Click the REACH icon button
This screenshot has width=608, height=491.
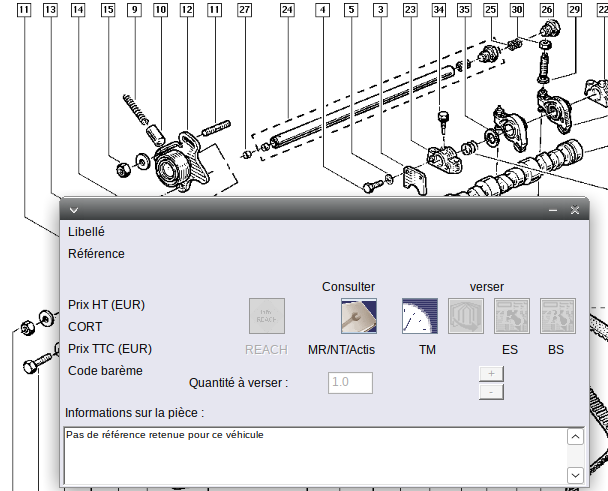(x=266, y=316)
